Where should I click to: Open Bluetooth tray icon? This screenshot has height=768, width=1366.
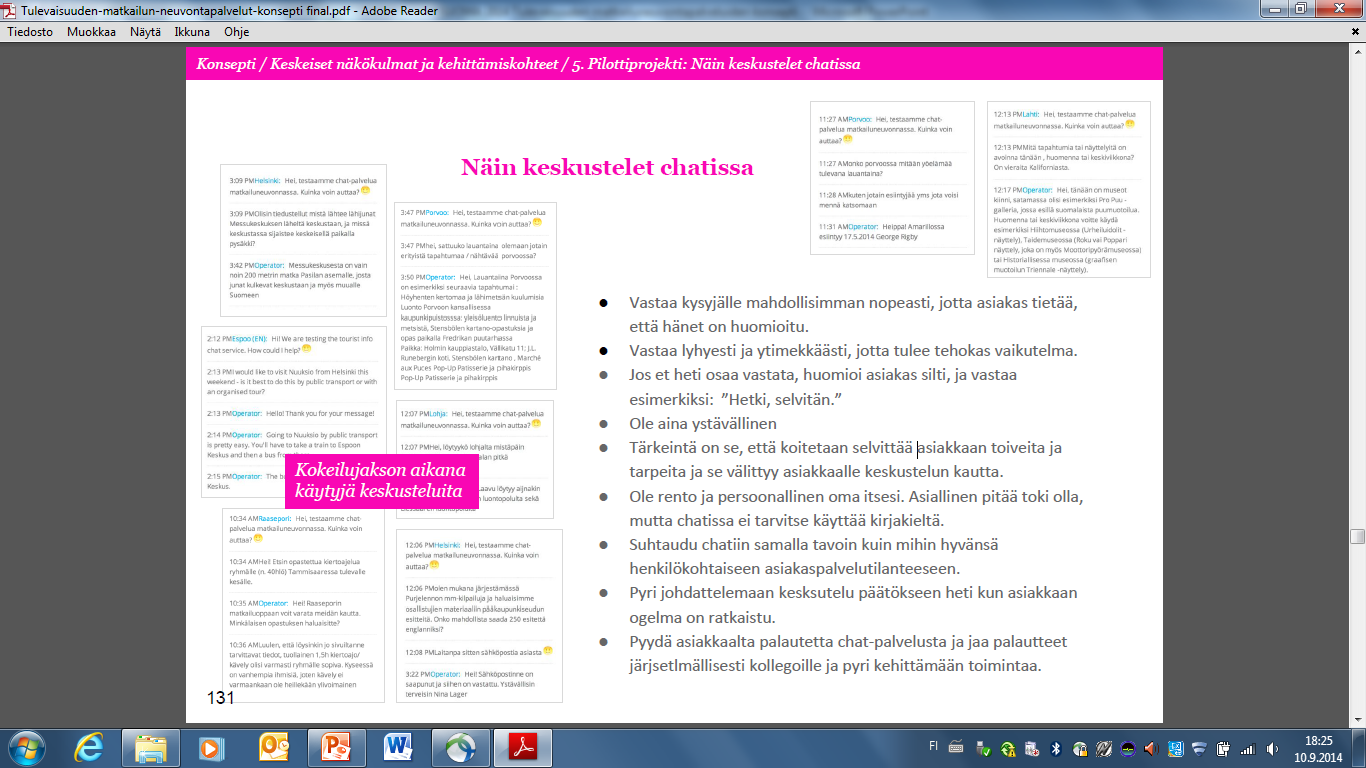[x=1055, y=748]
